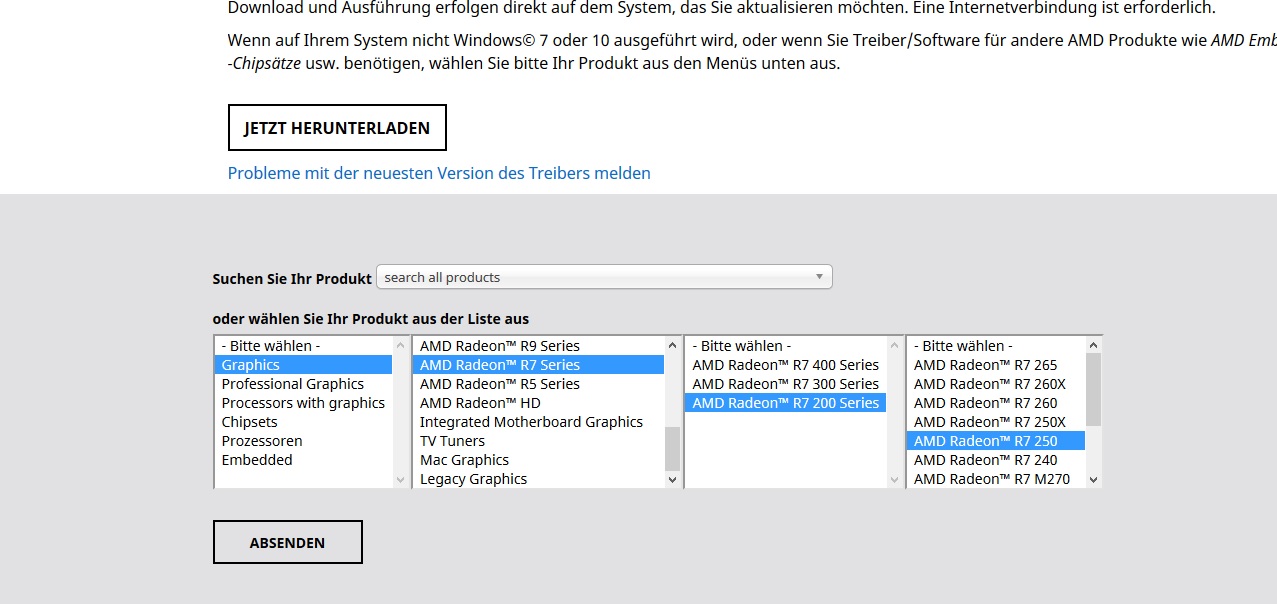Viewport: 1277px width, 604px height.
Task: Click the series list scrollbar up arrow
Action: tap(672, 345)
